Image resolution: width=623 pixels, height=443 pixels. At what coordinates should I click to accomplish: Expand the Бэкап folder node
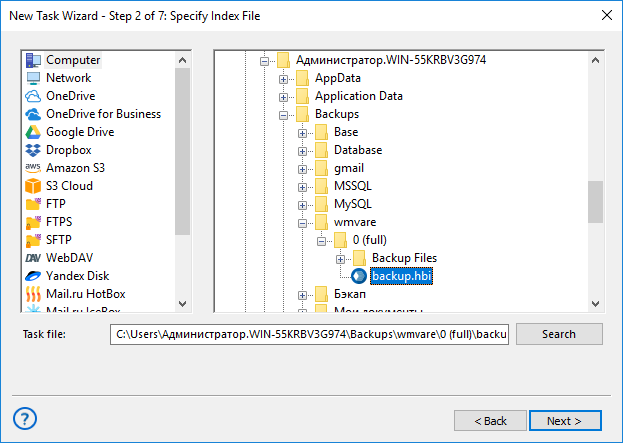coord(302,296)
